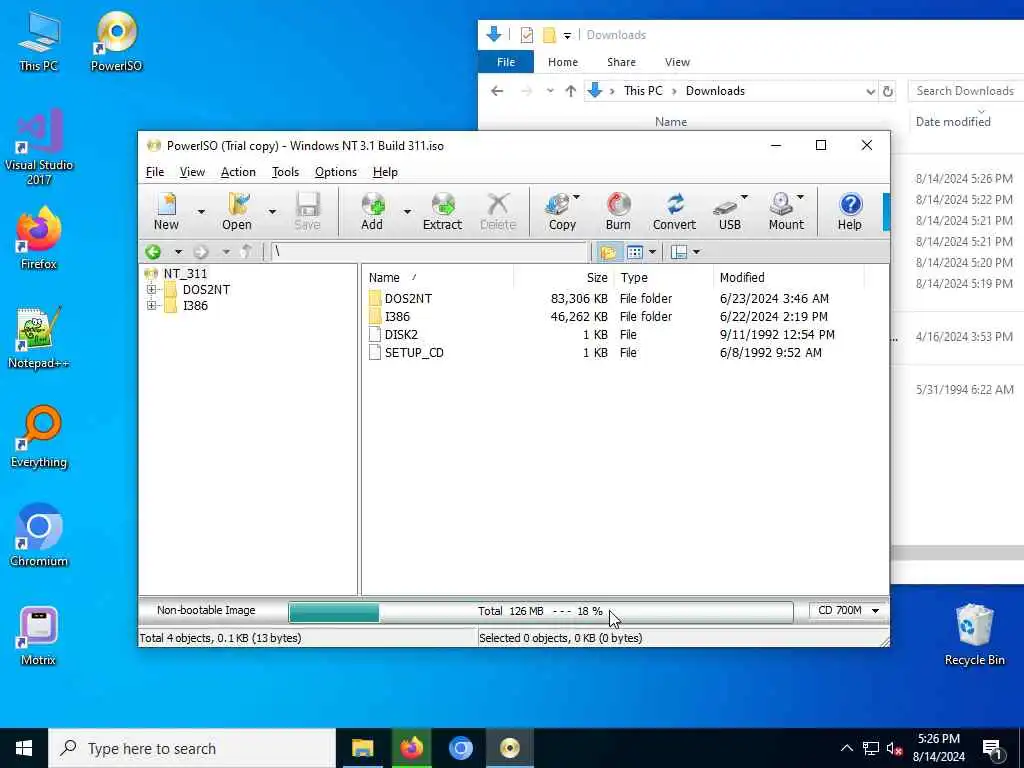This screenshot has width=1024, height=768.
Task: Open Visual Studio 2017 desktop icon
Action: pos(39,147)
